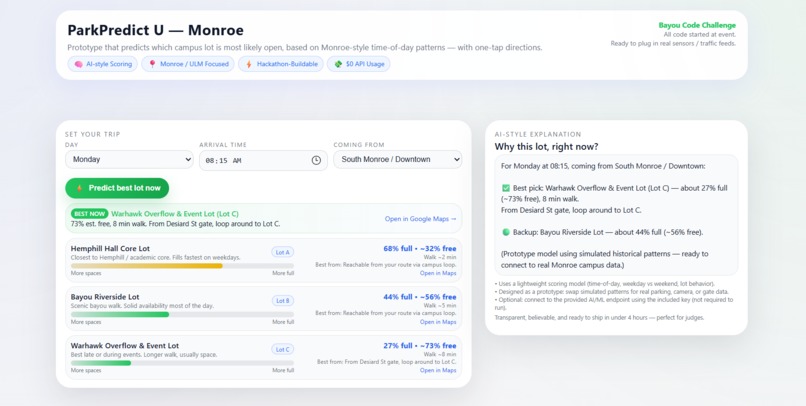Click the Walk ~2 min text
806x406 pixels.
pyautogui.click(x=440, y=257)
